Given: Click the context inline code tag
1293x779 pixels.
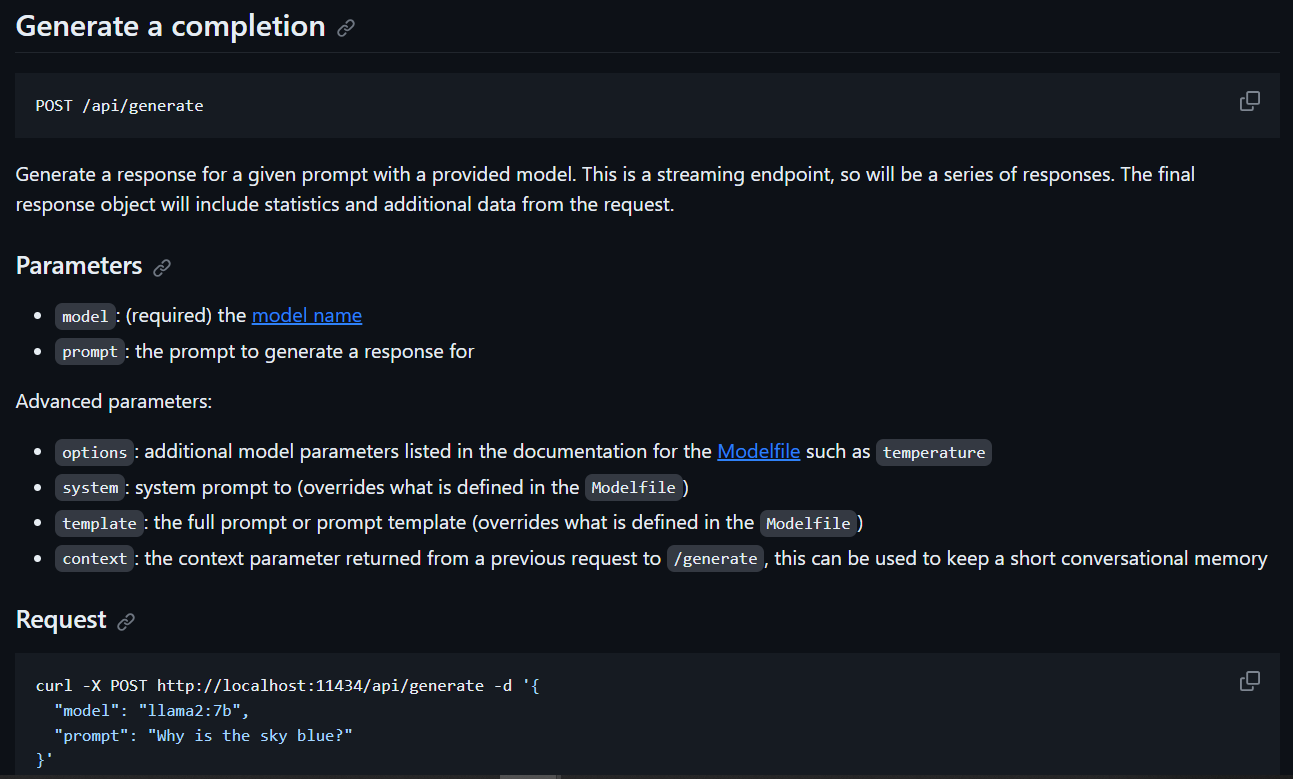Looking at the screenshot, I should pos(95,558).
